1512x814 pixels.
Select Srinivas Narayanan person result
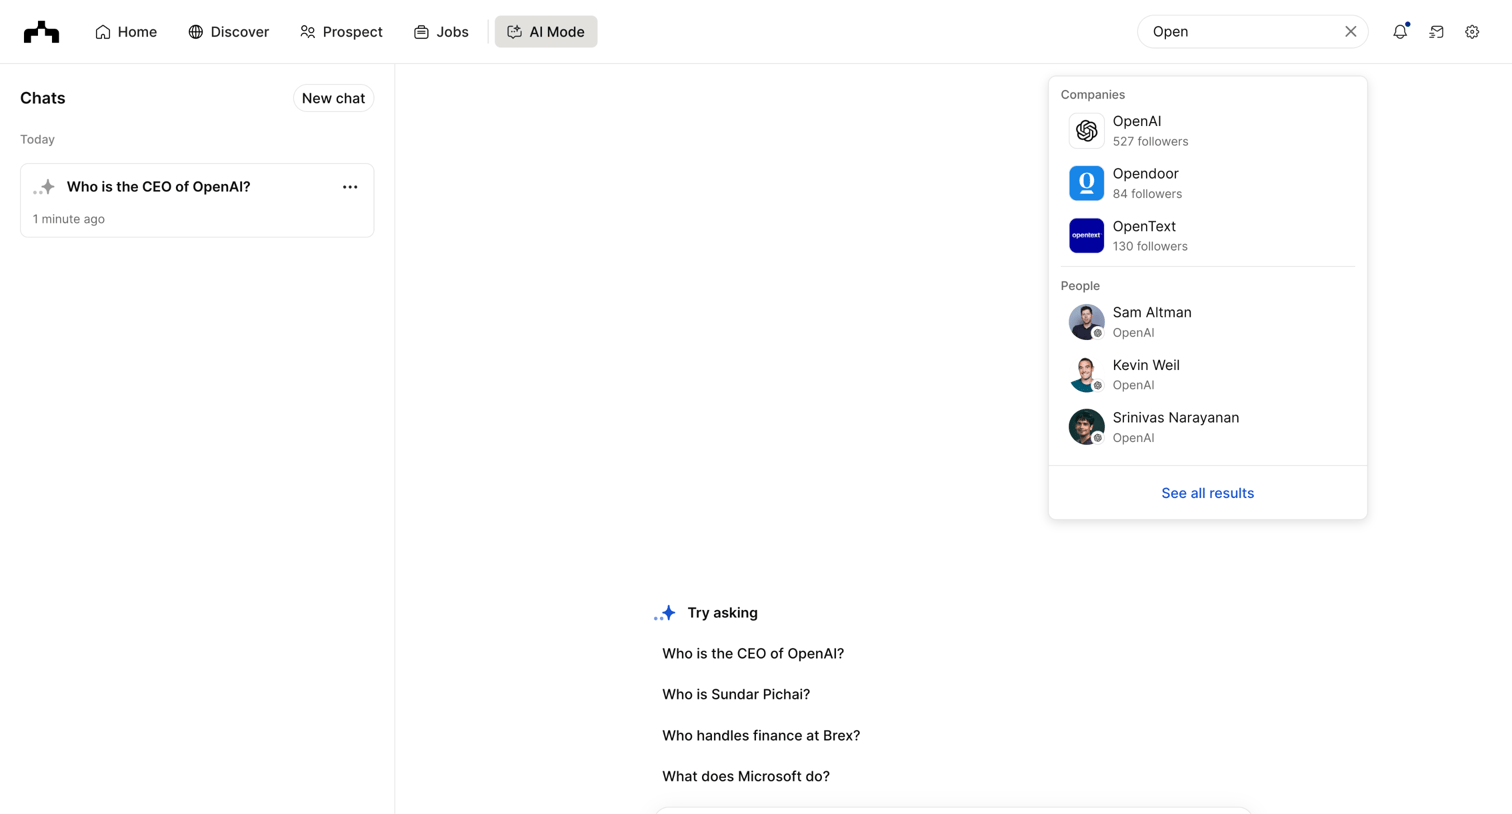(x=1207, y=427)
